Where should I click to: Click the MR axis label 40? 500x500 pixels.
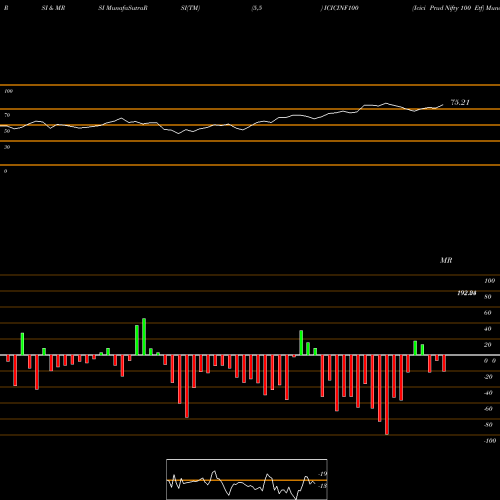488,329
